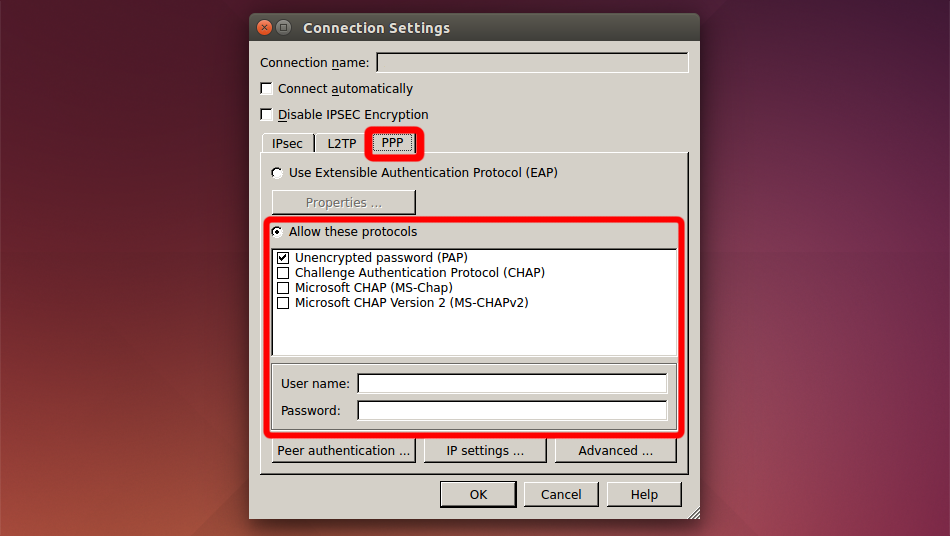Close the Connection Settings dialog window
This screenshot has width=950, height=536.
[264, 28]
